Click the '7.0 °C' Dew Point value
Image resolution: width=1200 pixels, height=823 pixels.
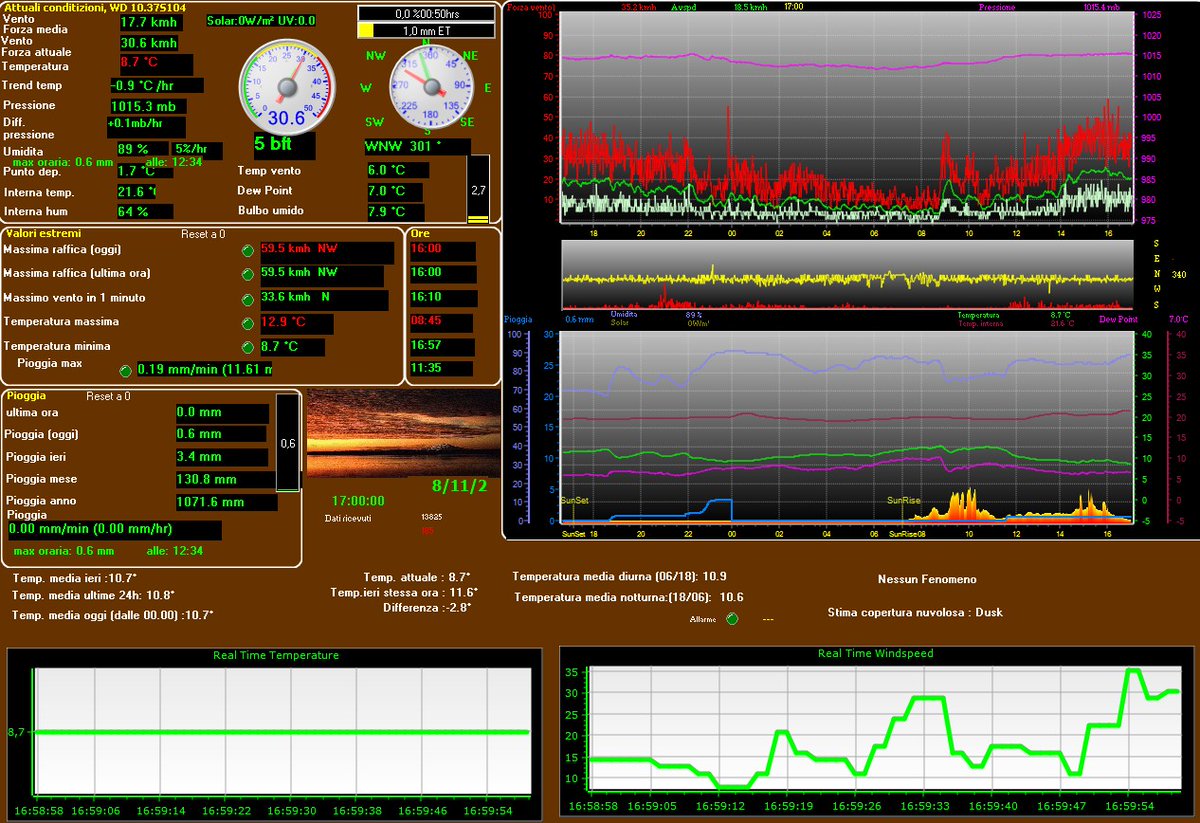coord(393,191)
